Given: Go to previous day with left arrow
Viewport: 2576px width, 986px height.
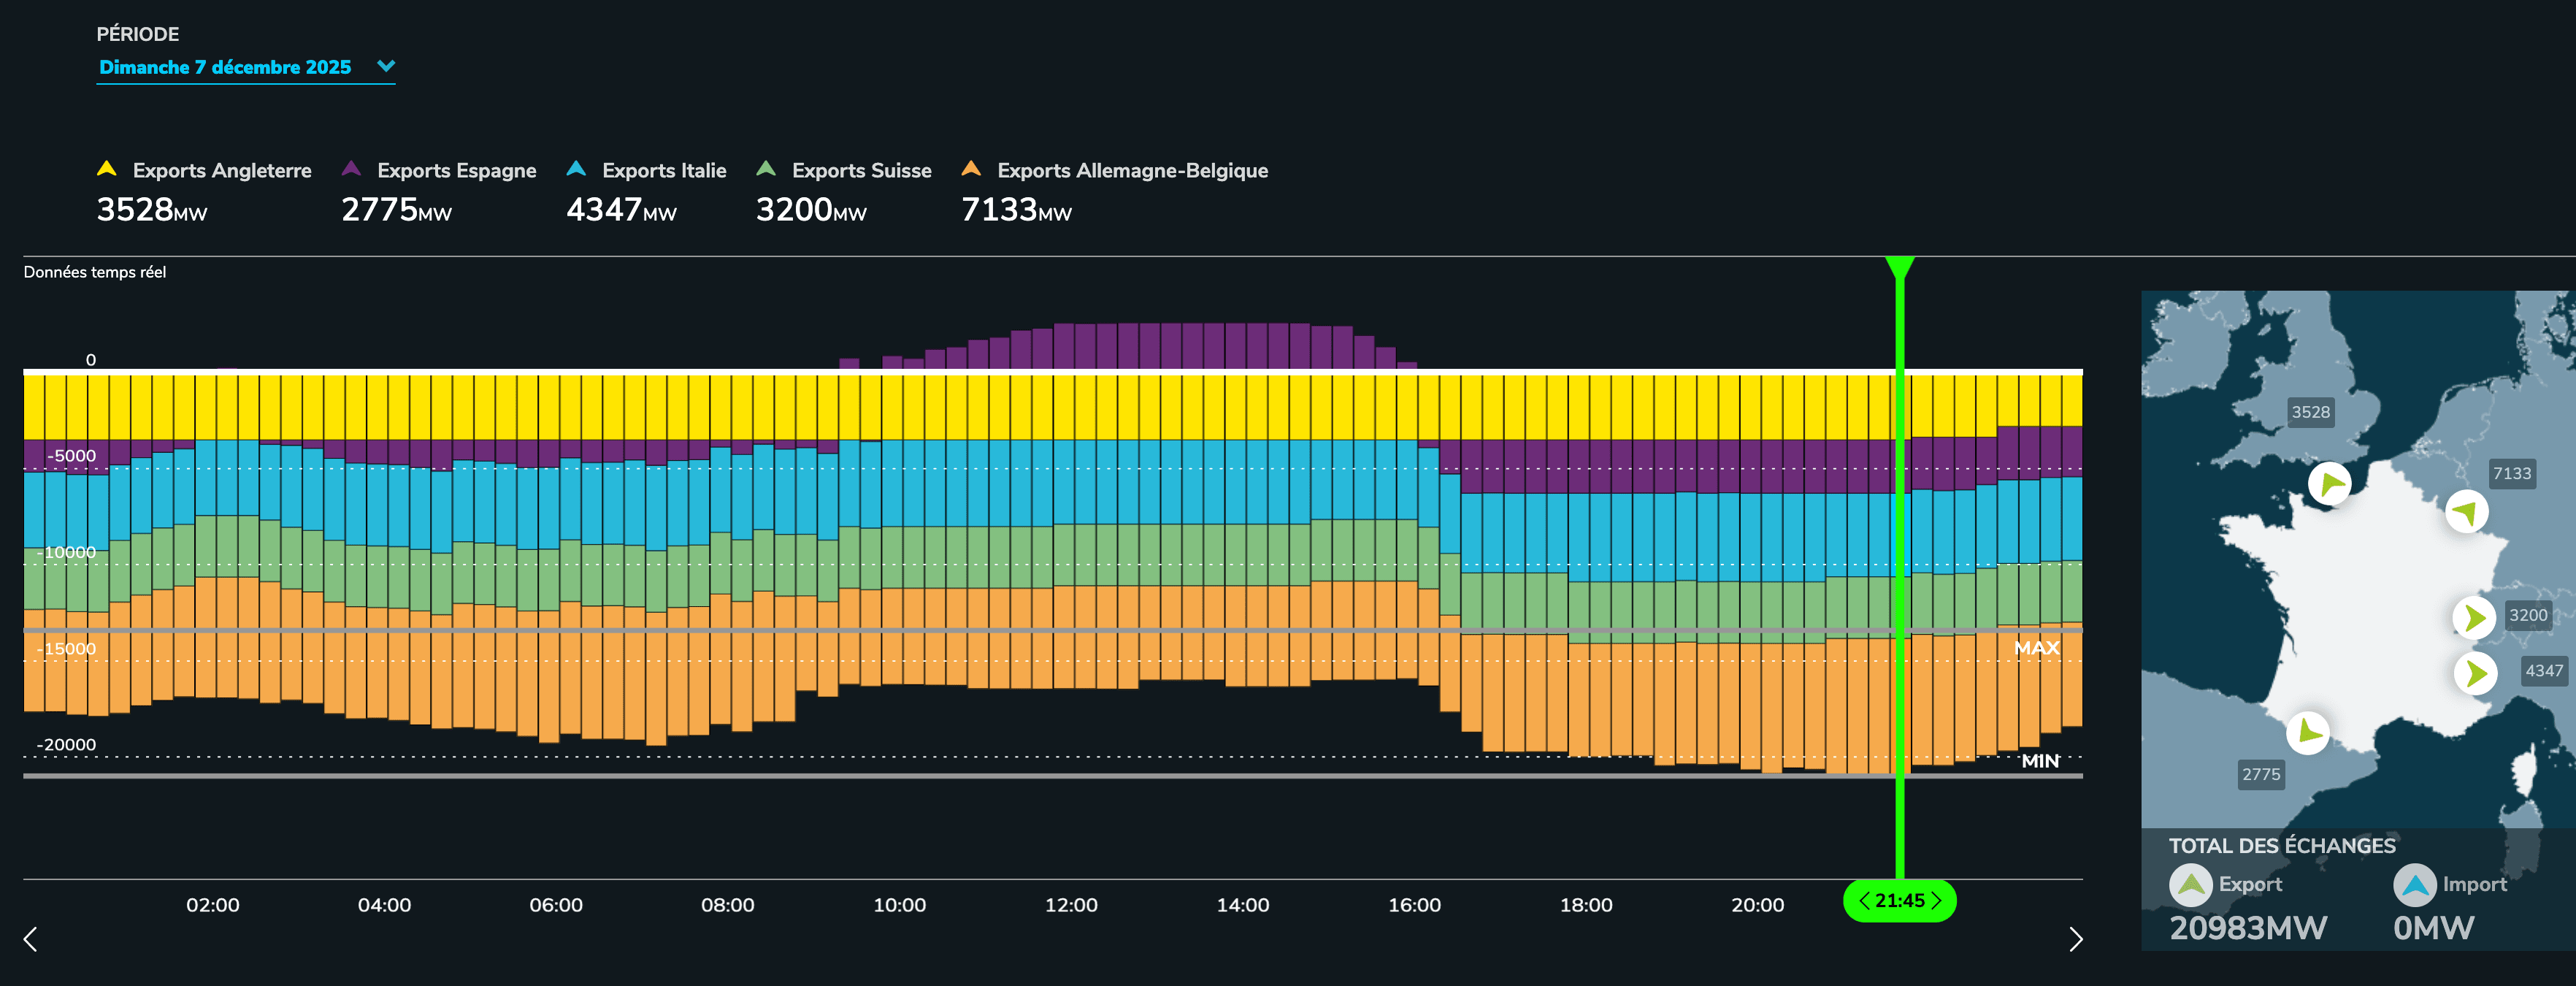Looking at the screenshot, I should click(x=30, y=939).
